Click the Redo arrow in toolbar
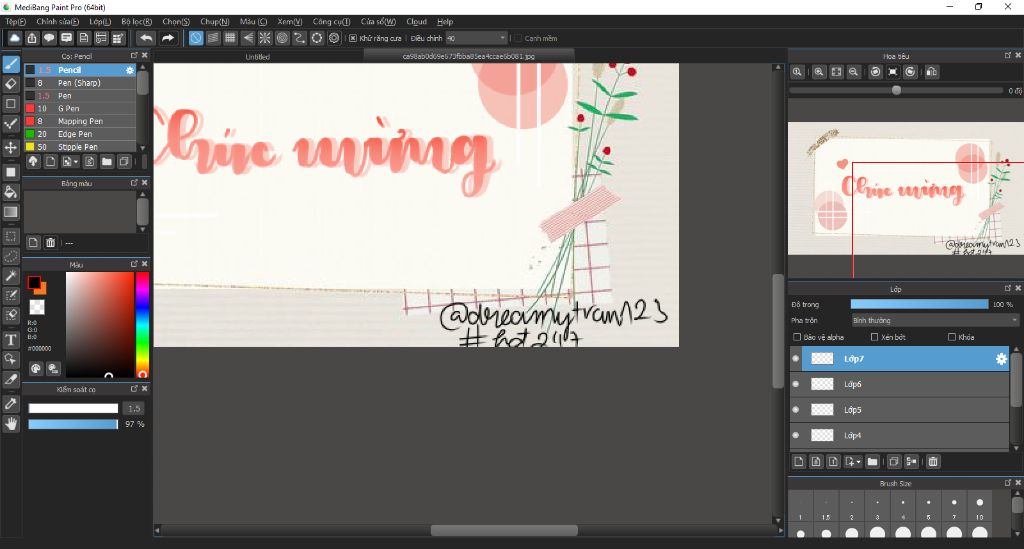This screenshot has width=1024, height=549. click(168, 38)
